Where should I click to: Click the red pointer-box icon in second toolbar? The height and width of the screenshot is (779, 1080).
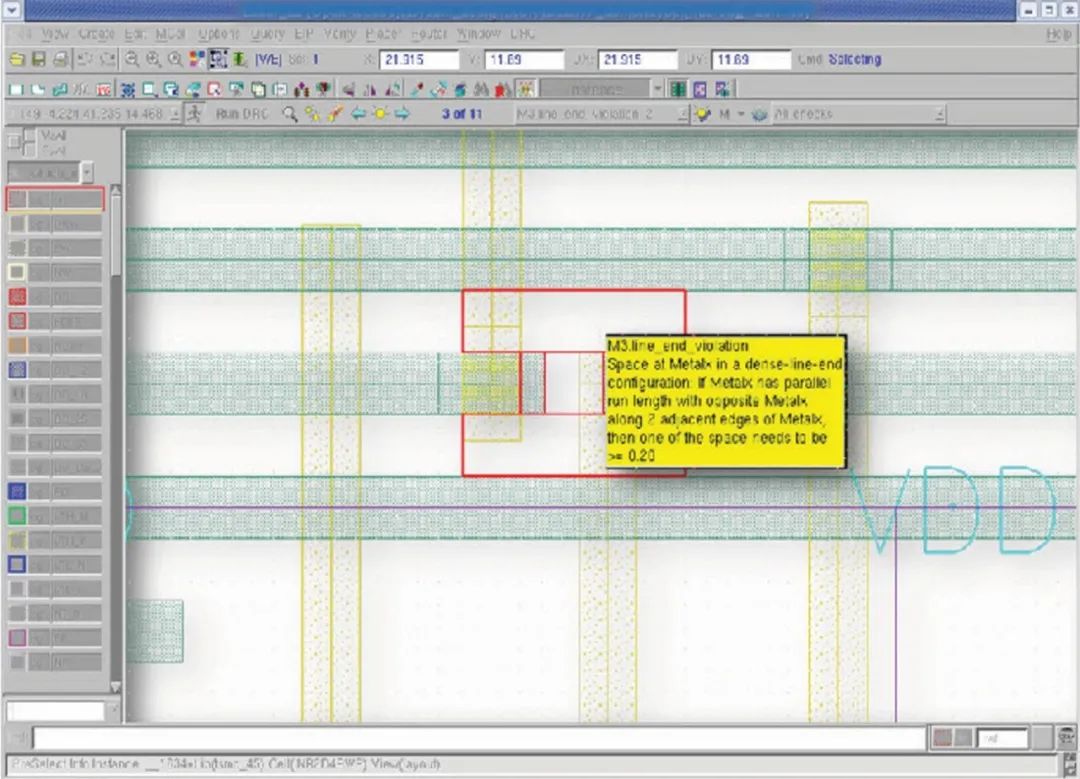(214, 89)
